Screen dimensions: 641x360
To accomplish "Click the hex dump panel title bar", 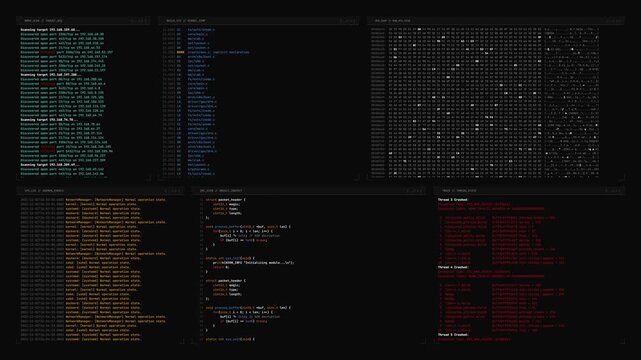I will point(495,20).
